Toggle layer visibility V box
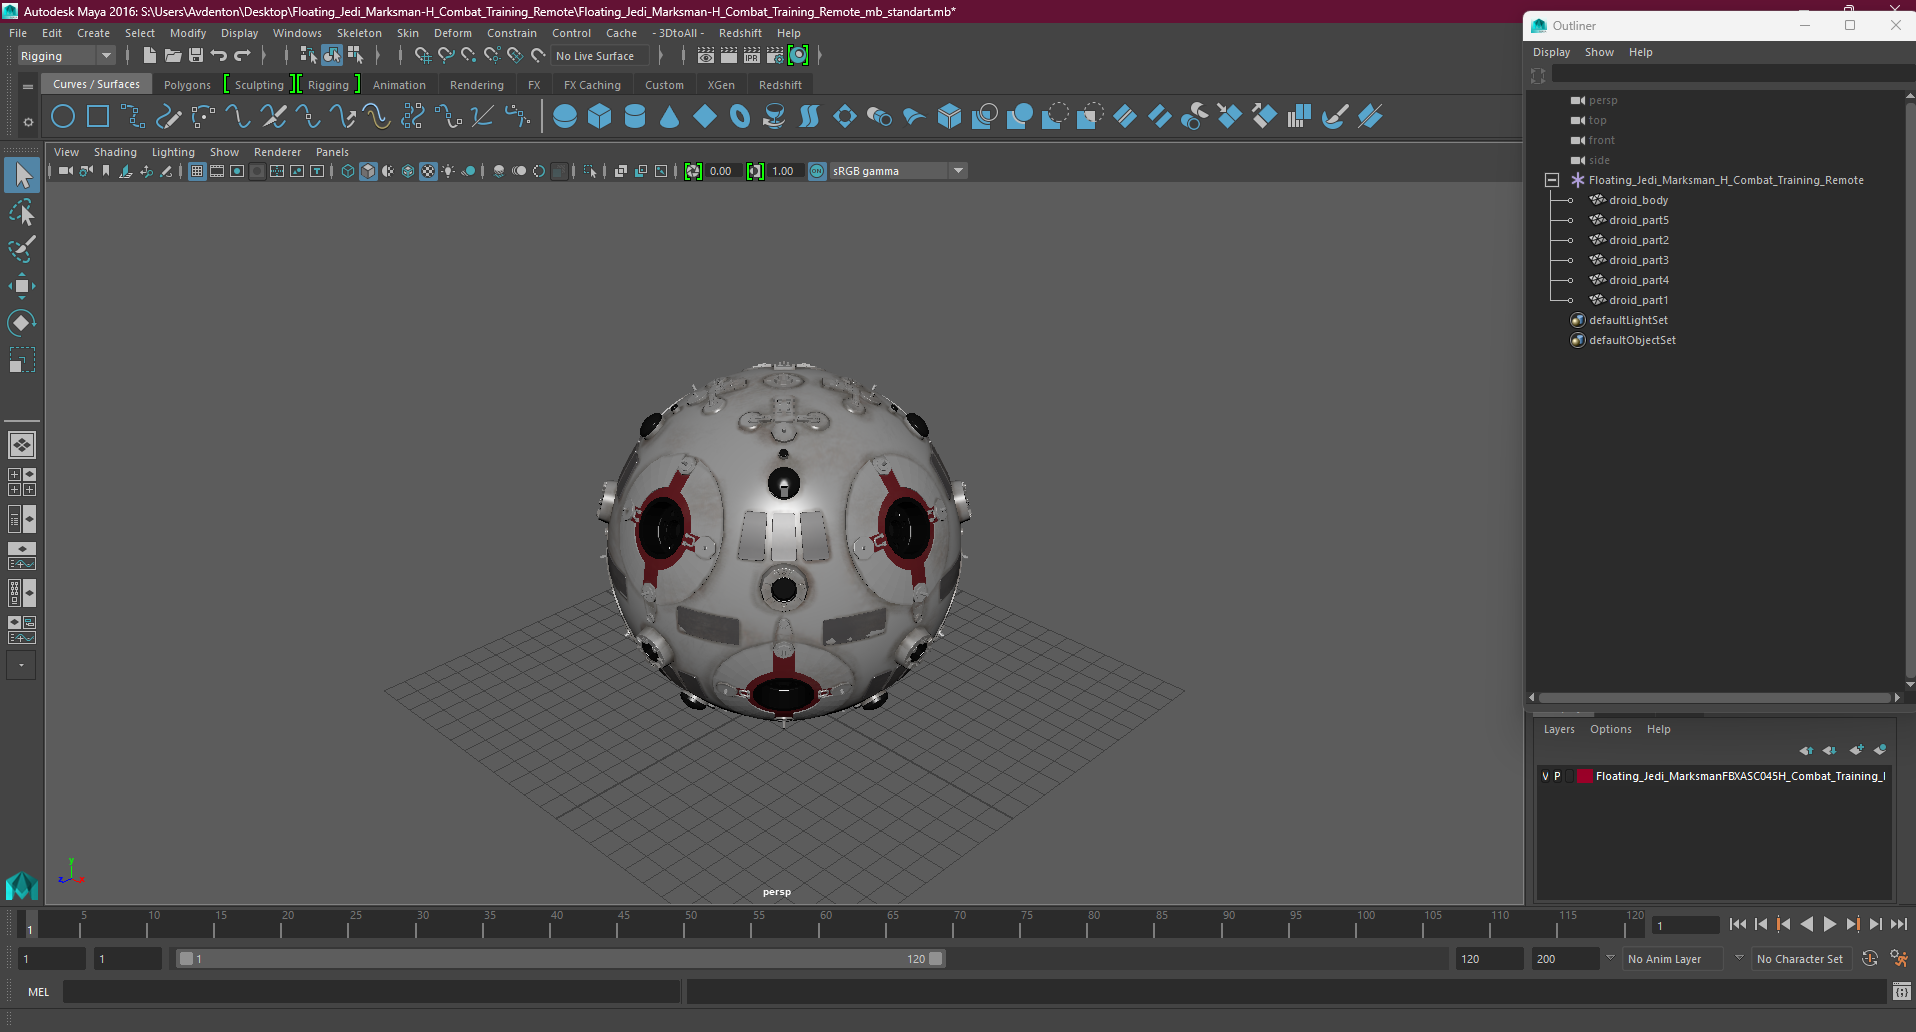This screenshot has width=1916, height=1032. 1545,776
